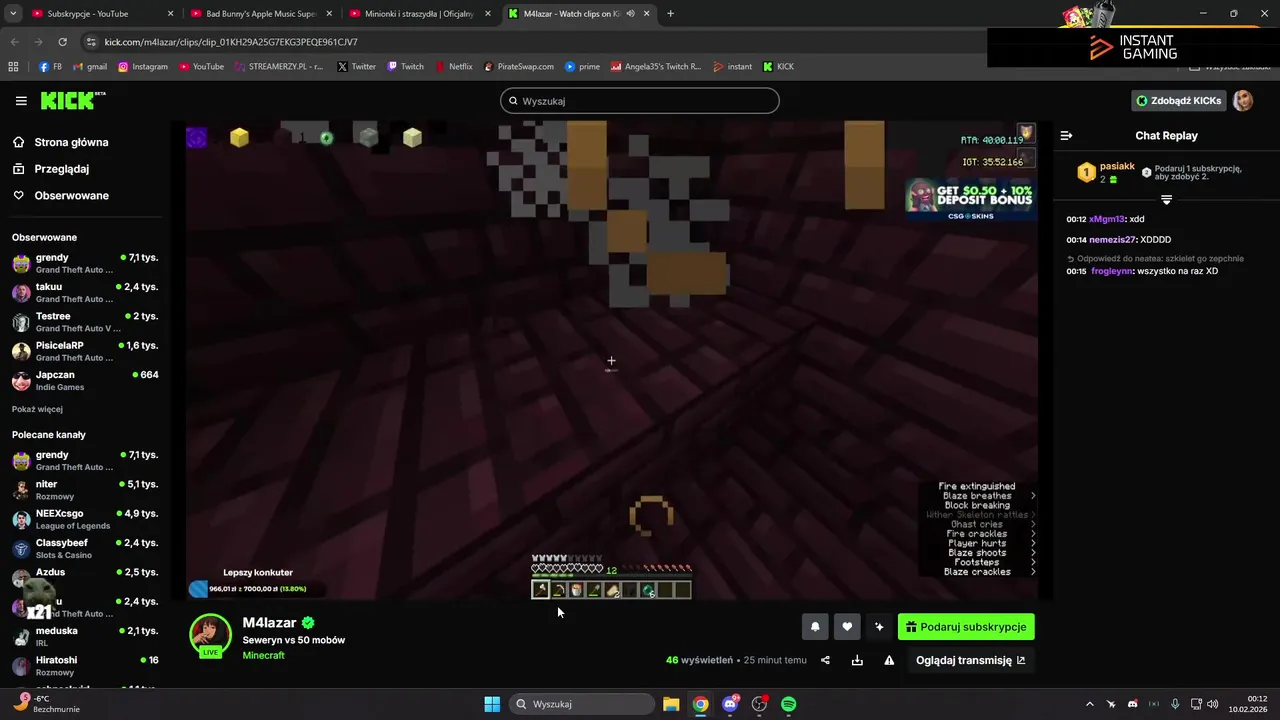Collapse the Chat Replay panel
The height and width of the screenshot is (720, 1280).
(1066, 135)
